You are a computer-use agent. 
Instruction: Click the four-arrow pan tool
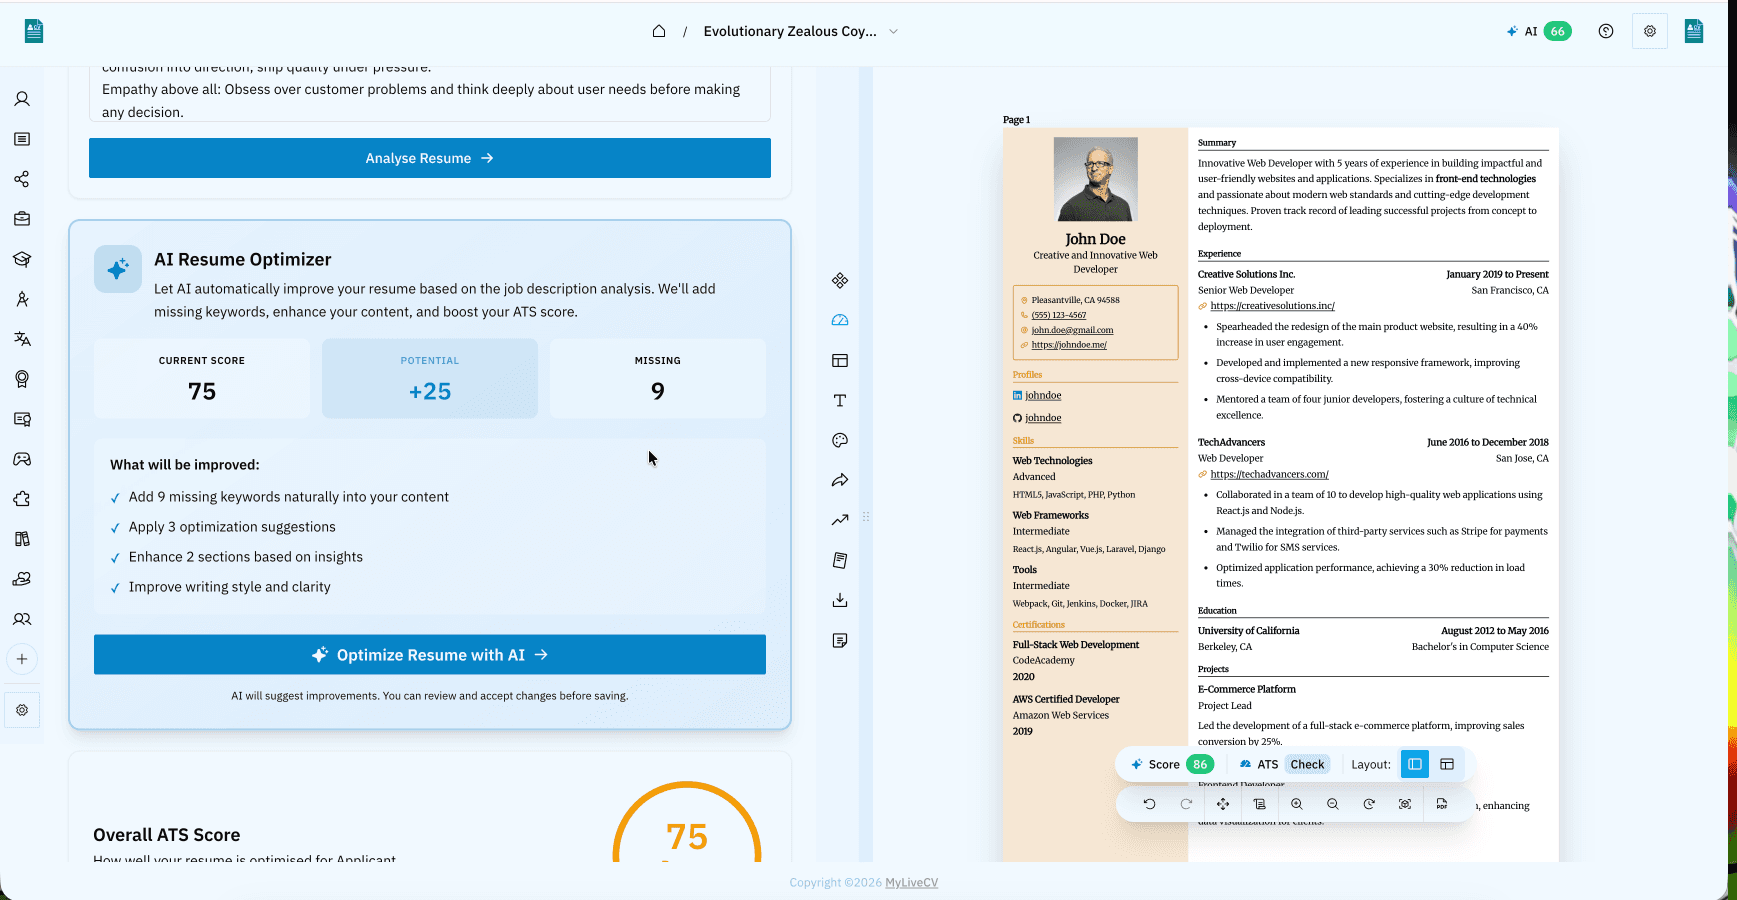1223,804
